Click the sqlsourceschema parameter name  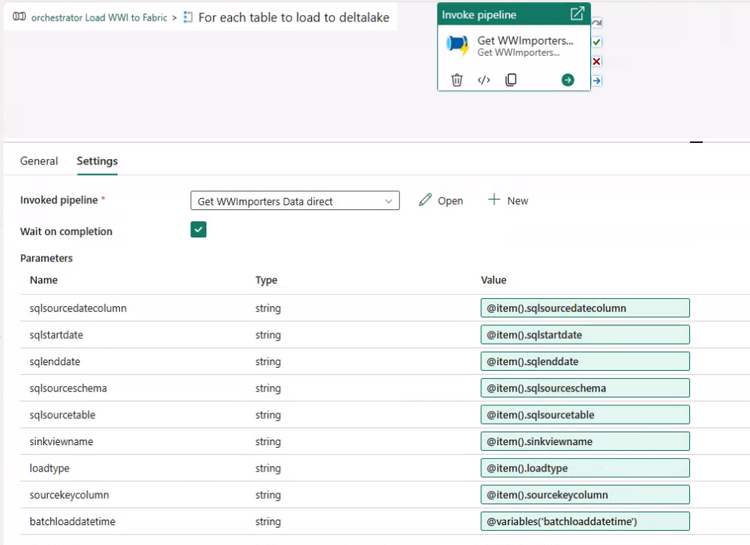coord(68,388)
